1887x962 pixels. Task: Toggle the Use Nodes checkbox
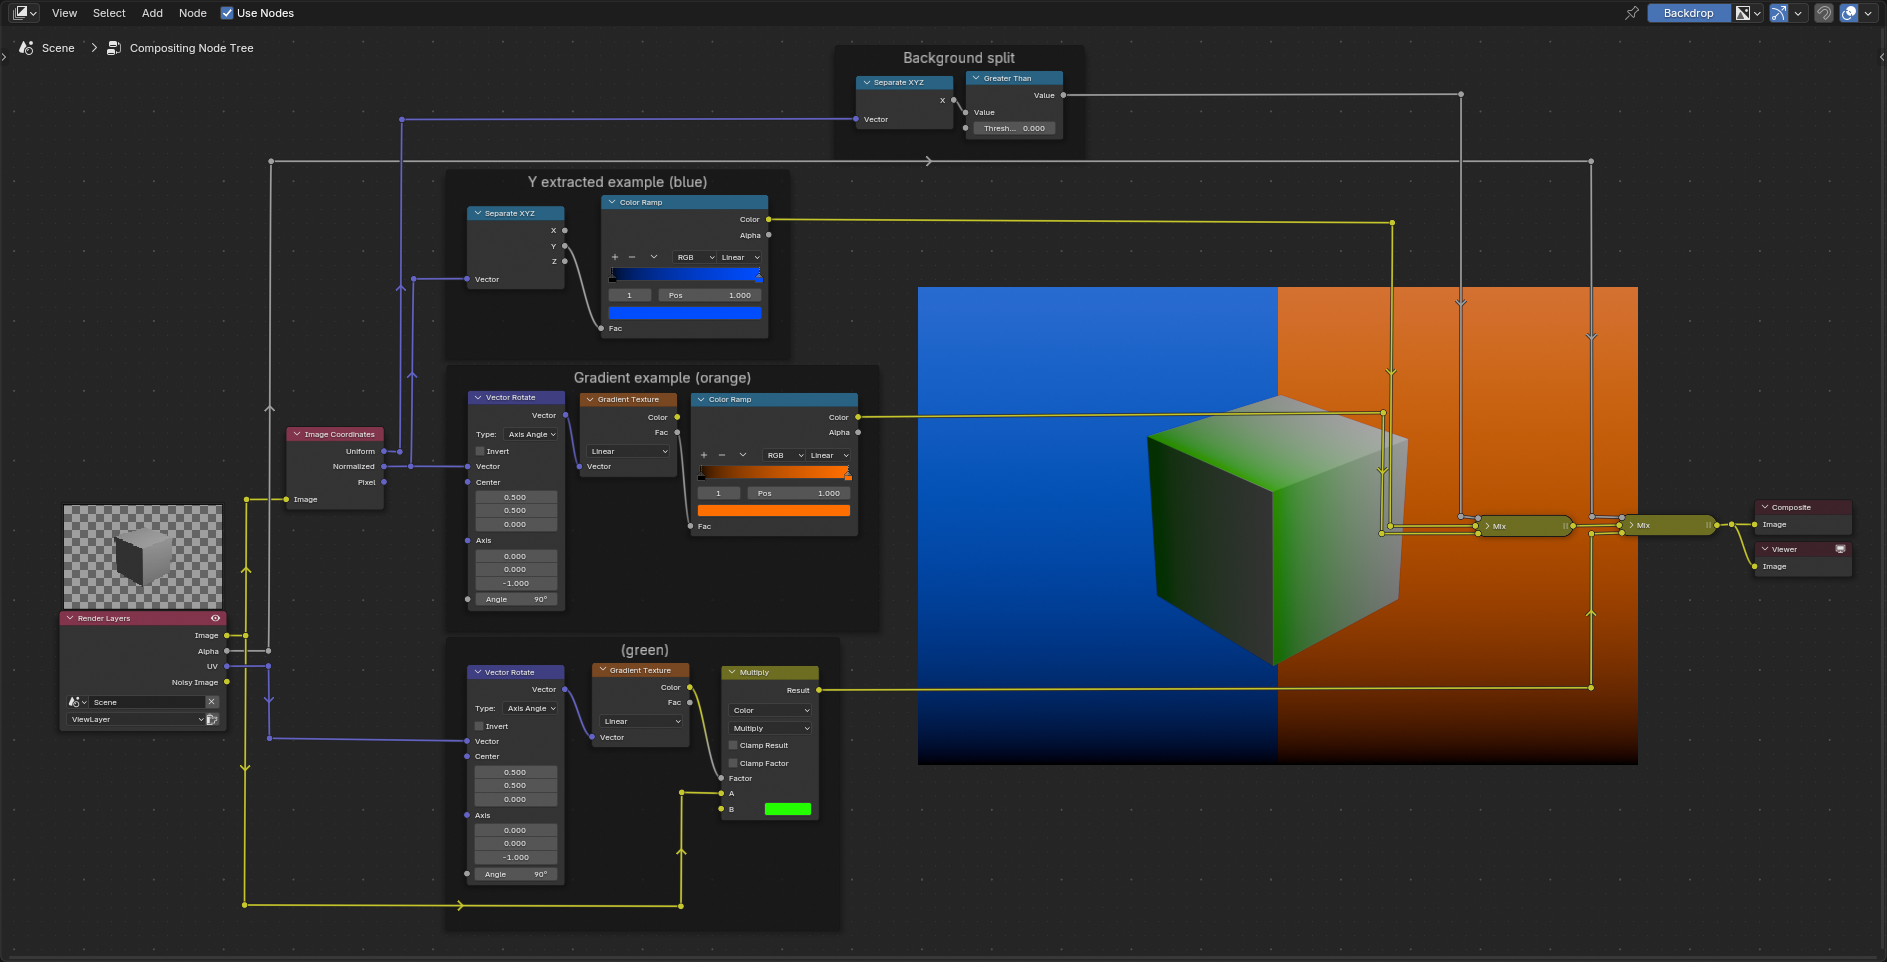coord(227,13)
